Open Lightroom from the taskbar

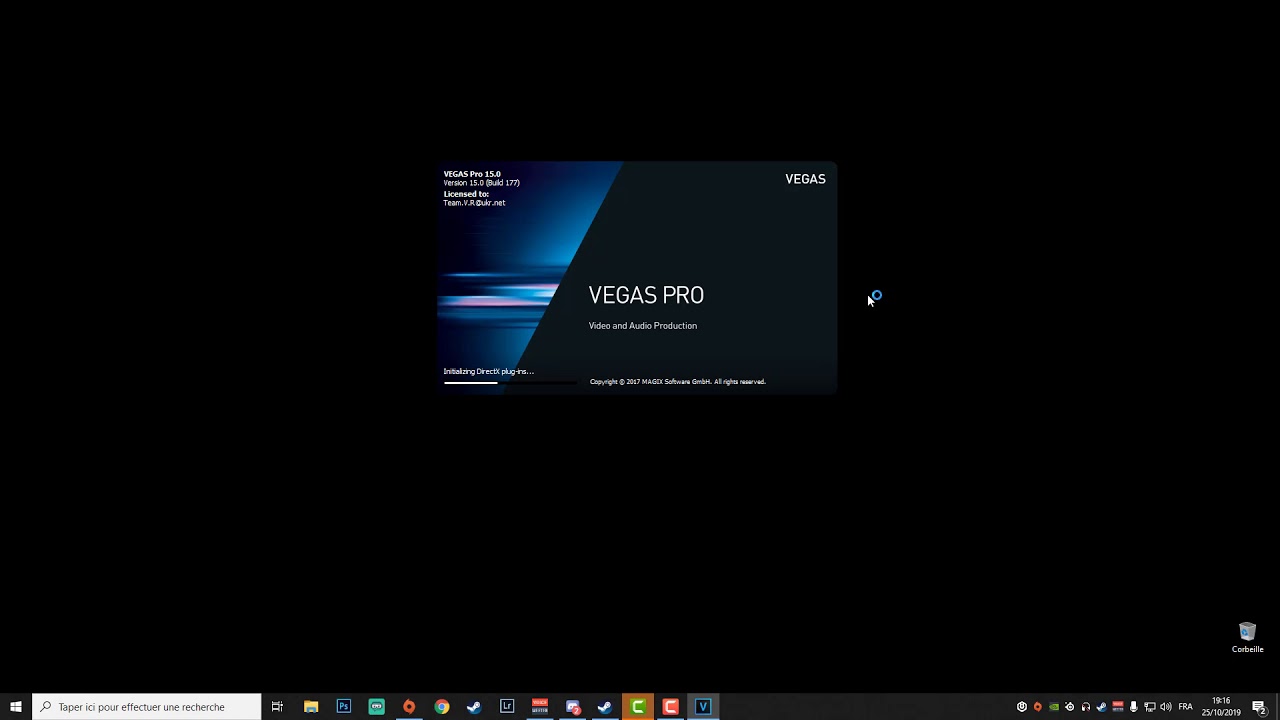[x=507, y=707]
